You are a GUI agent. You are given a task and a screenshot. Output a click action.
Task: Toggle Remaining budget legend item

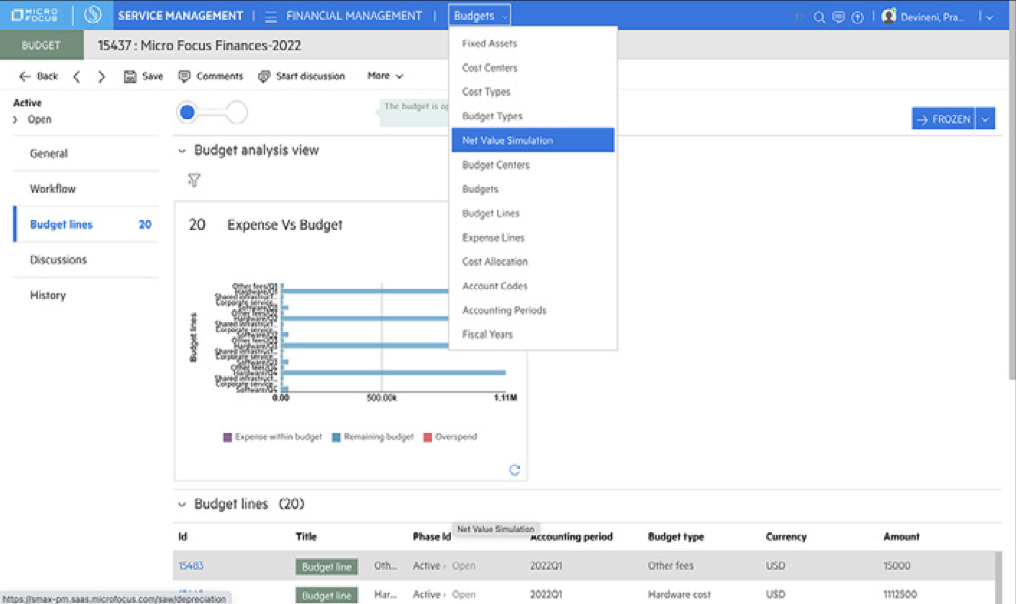[x=373, y=437]
